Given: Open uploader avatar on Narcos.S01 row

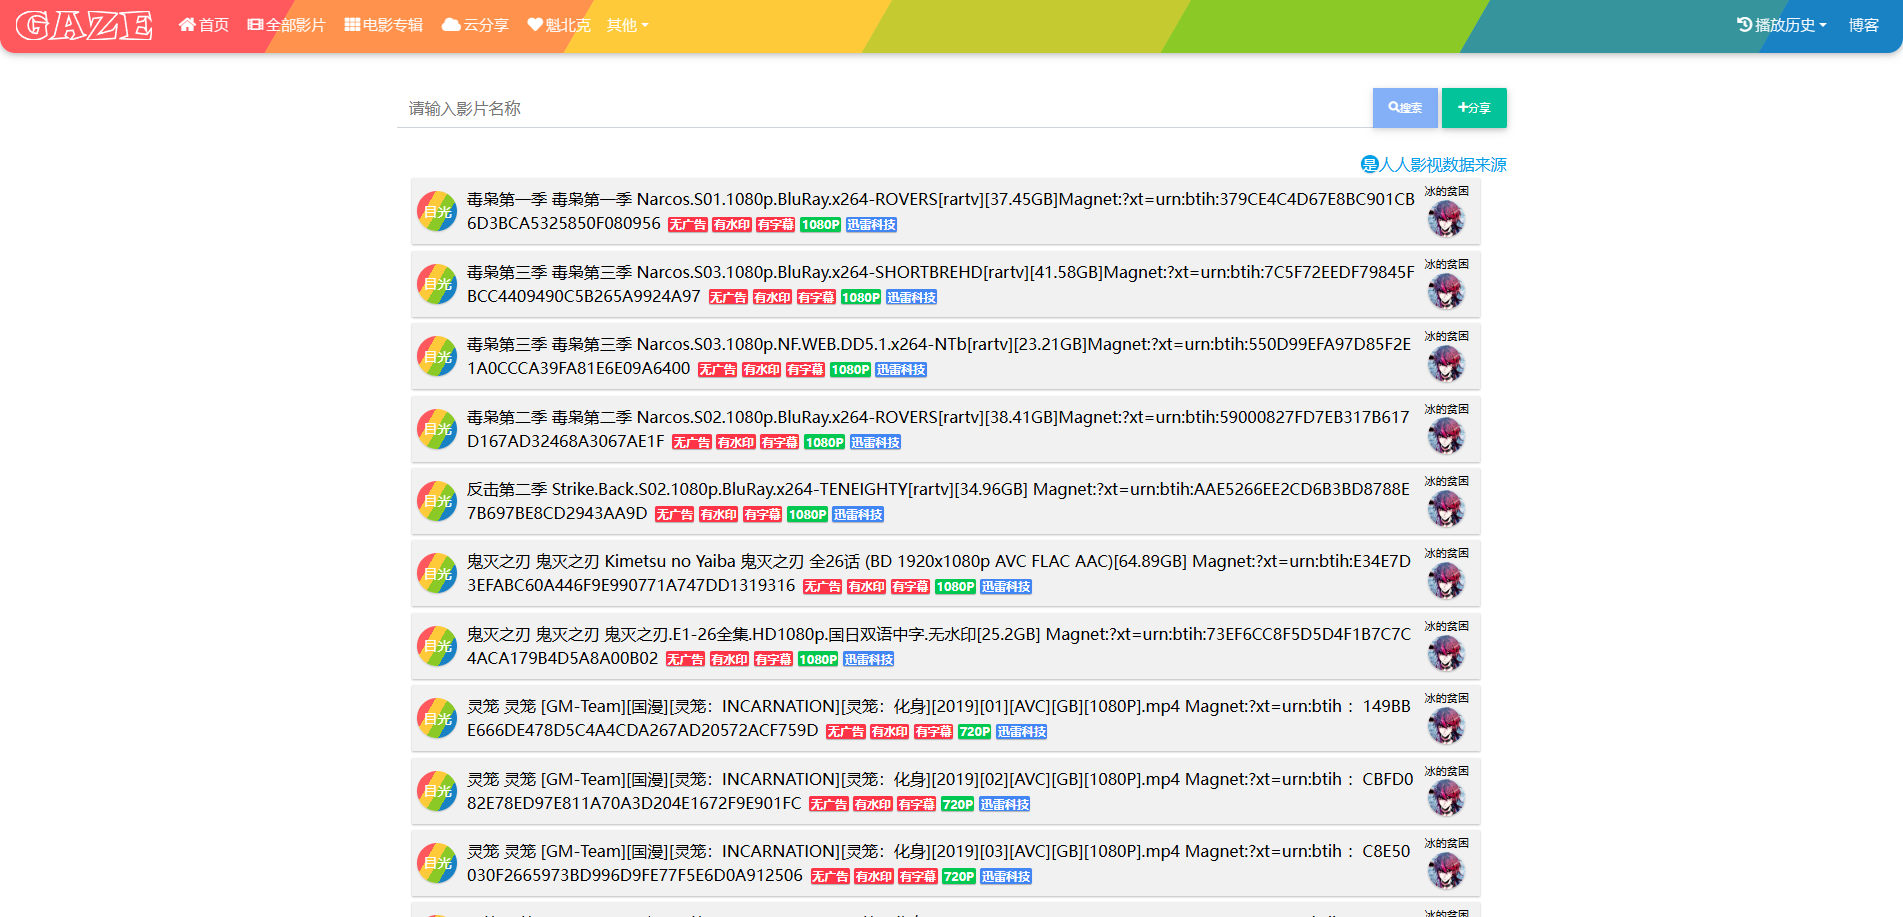Looking at the screenshot, I should click(x=1446, y=219).
